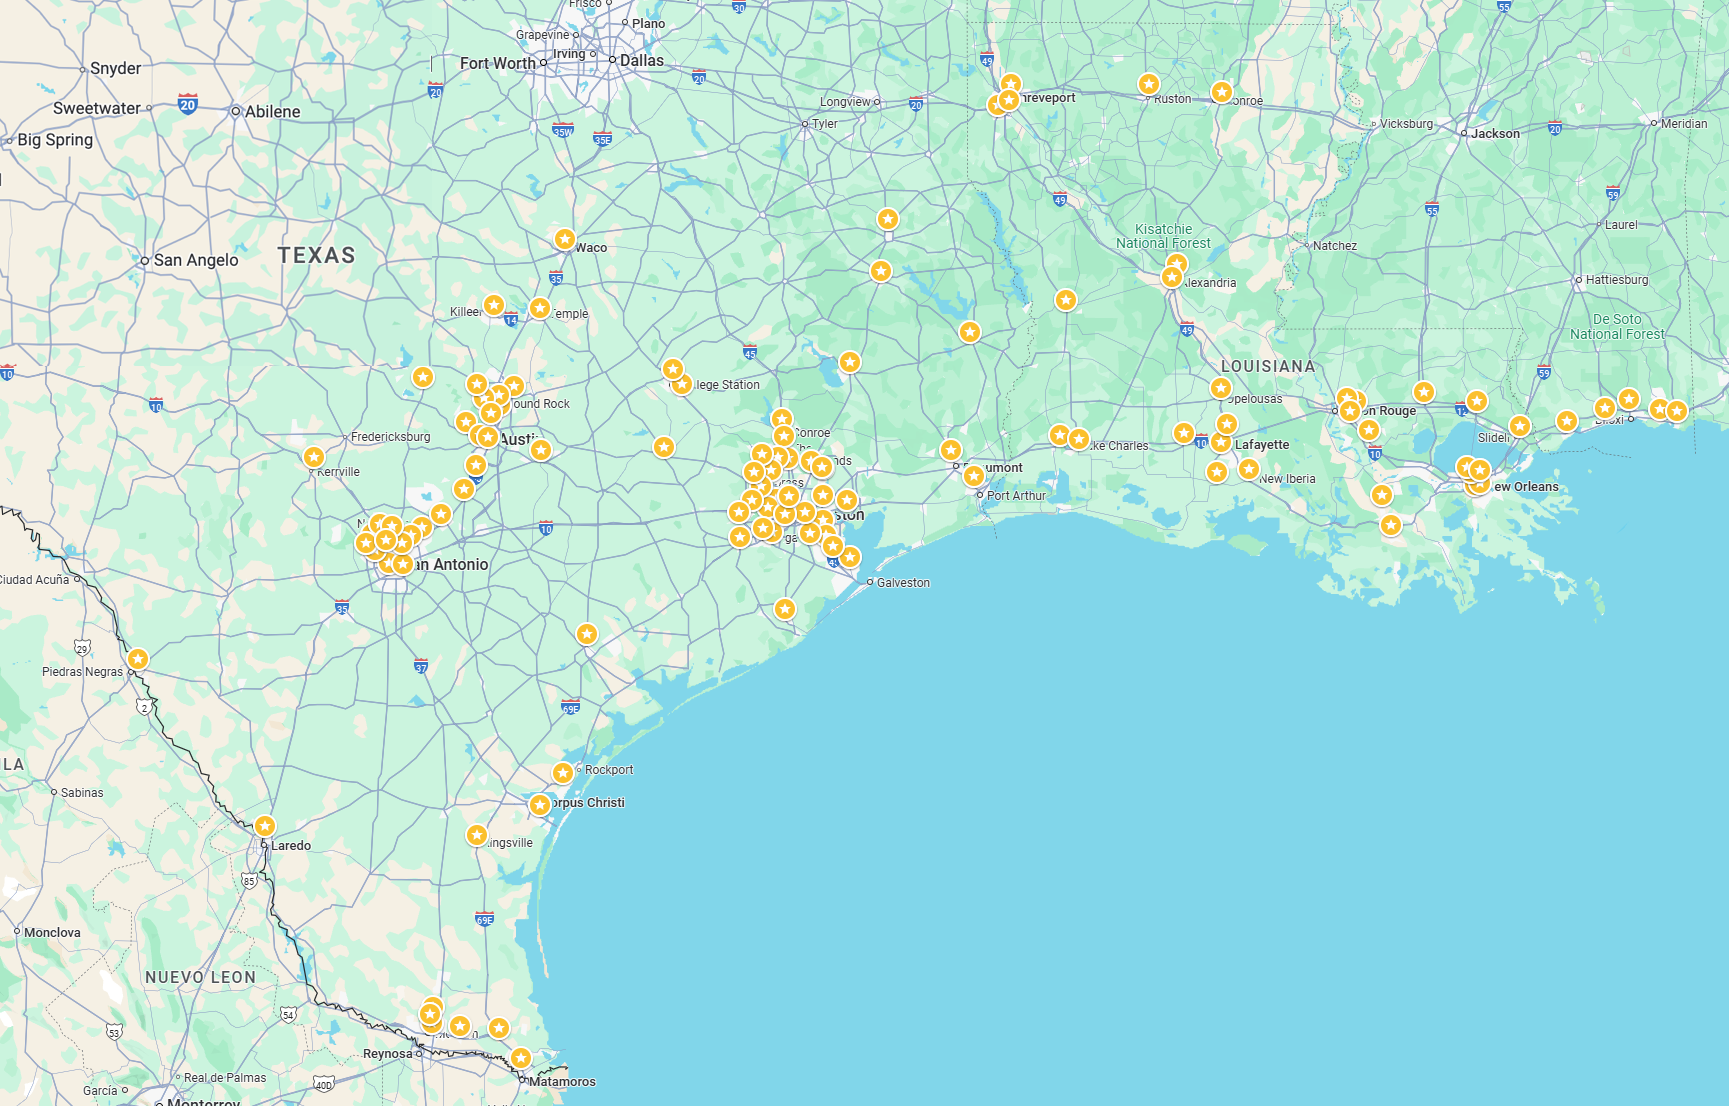Screen dimensions: 1729x1106
Task: Select the Fort Worth city label
Action: (498, 63)
